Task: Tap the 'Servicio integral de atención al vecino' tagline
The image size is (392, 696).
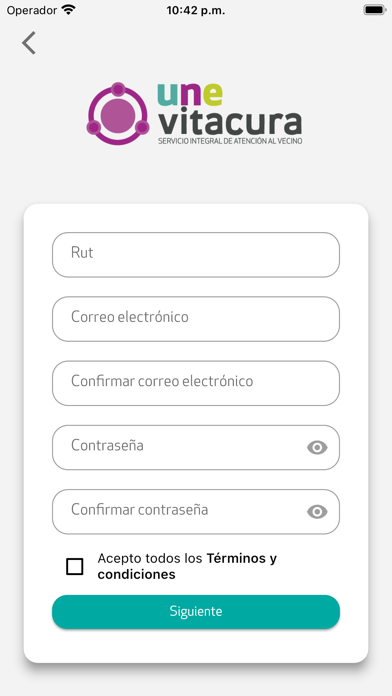Action: point(230,141)
